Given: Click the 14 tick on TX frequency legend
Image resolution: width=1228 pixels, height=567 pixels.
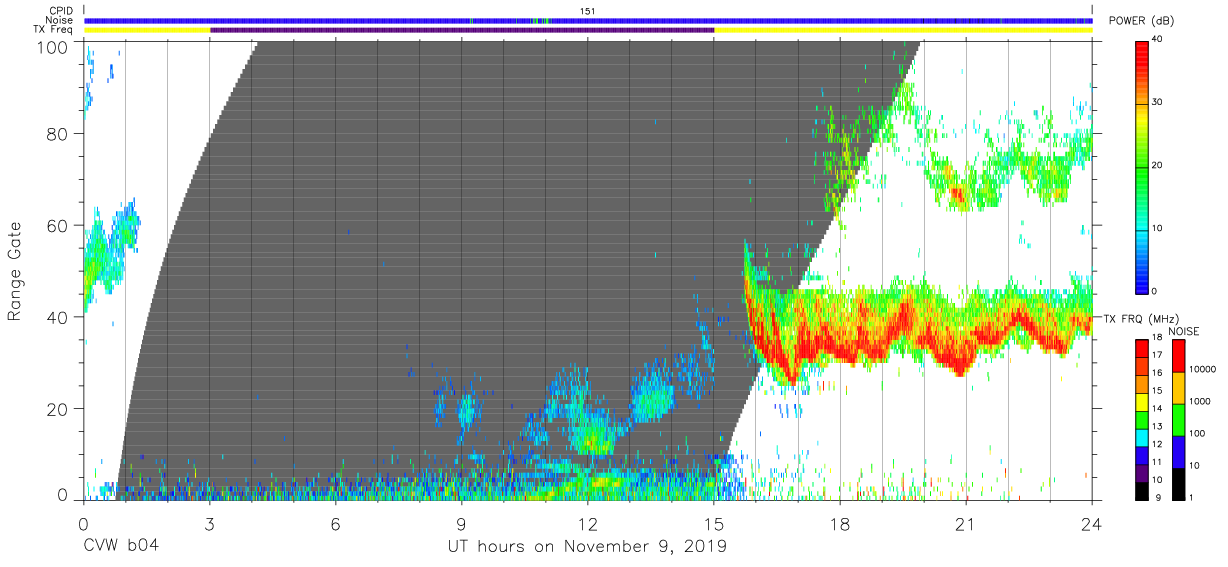Looking at the screenshot, I should tap(1156, 410).
